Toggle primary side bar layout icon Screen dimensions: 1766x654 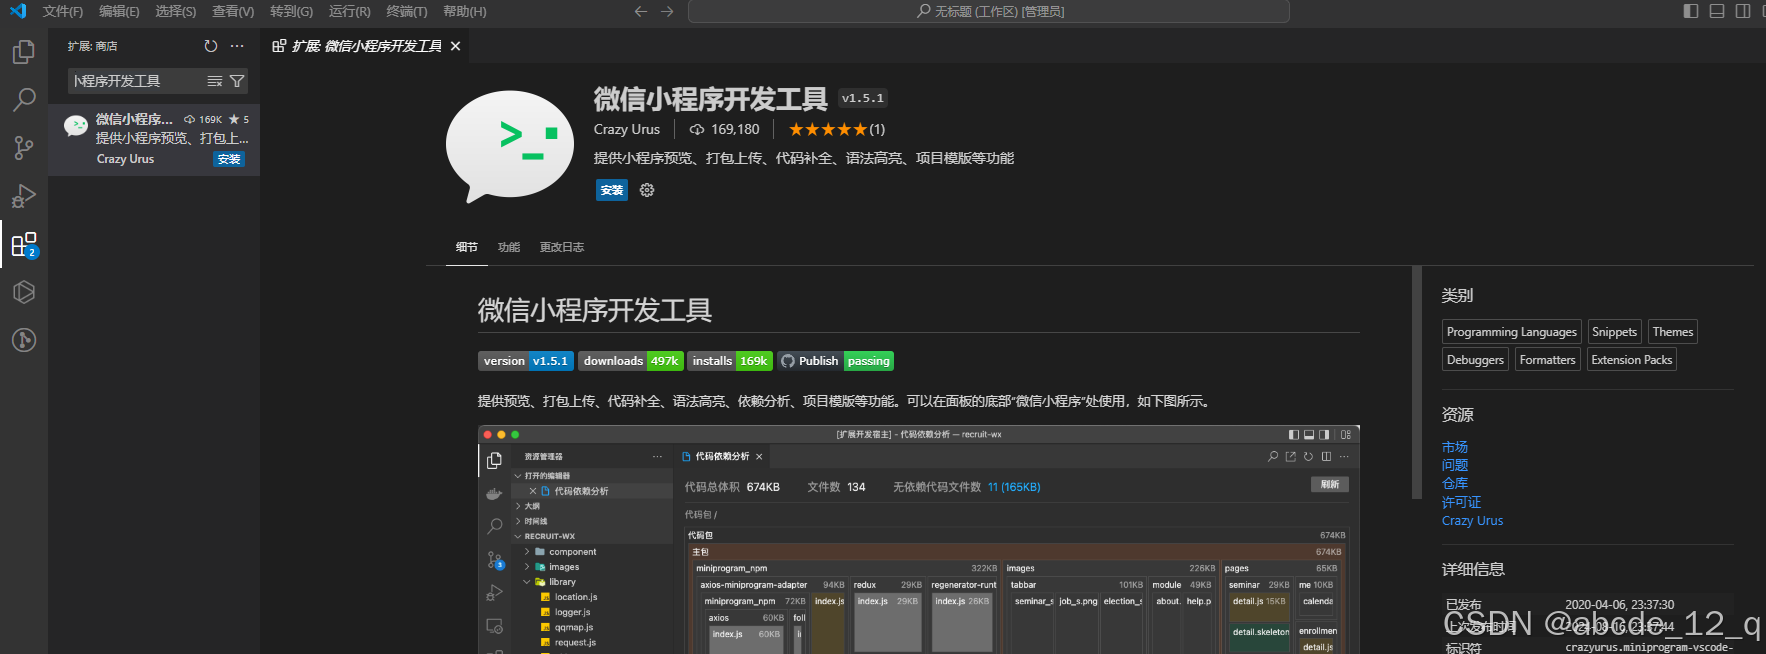(x=1691, y=11)
